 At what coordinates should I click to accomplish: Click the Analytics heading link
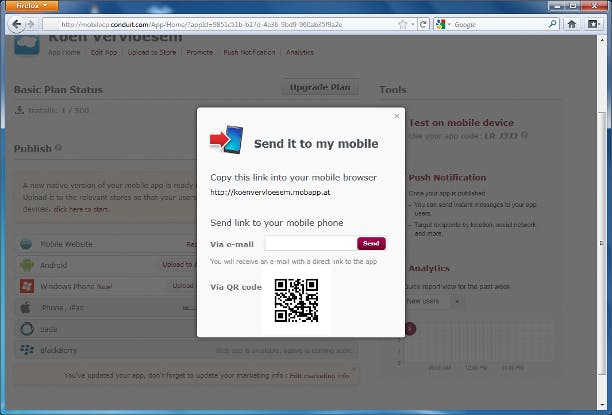tap(429, 268)
